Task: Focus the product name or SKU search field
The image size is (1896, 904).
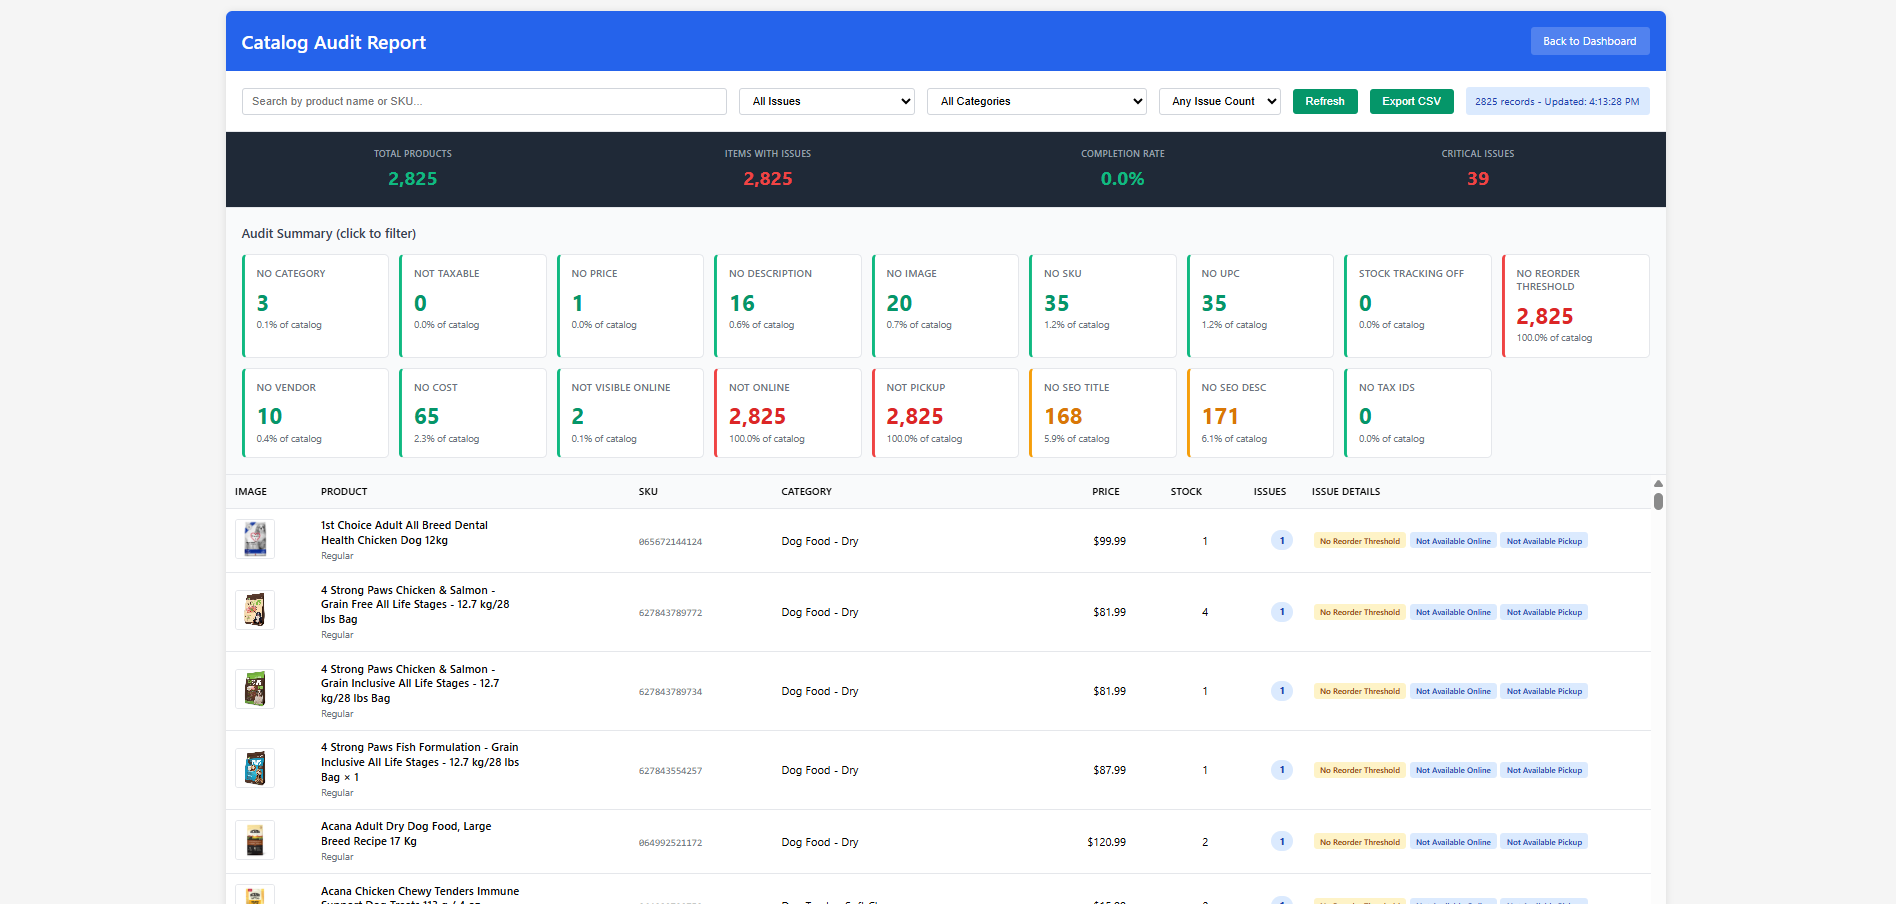Action: 484,101
